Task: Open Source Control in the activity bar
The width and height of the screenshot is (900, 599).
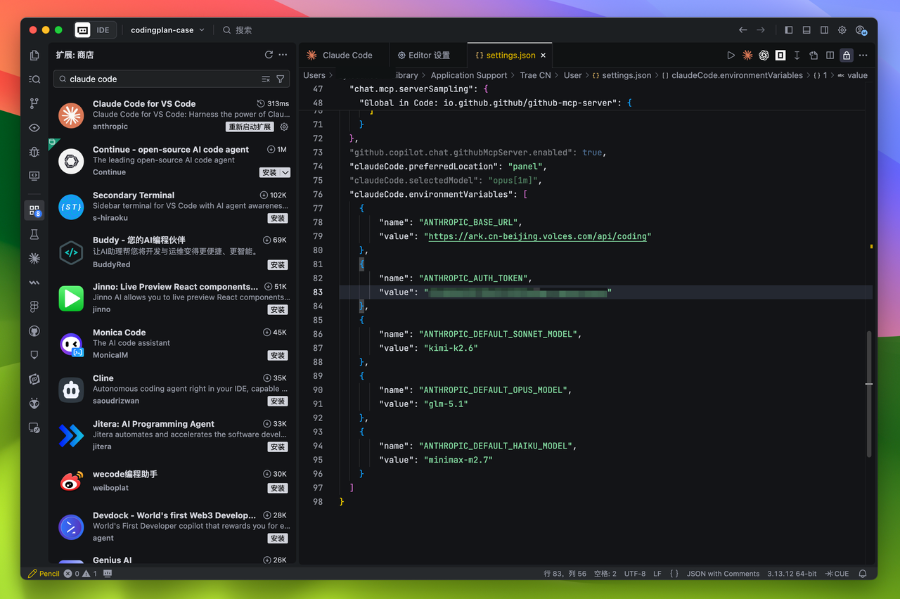Action: pos(35,103)
